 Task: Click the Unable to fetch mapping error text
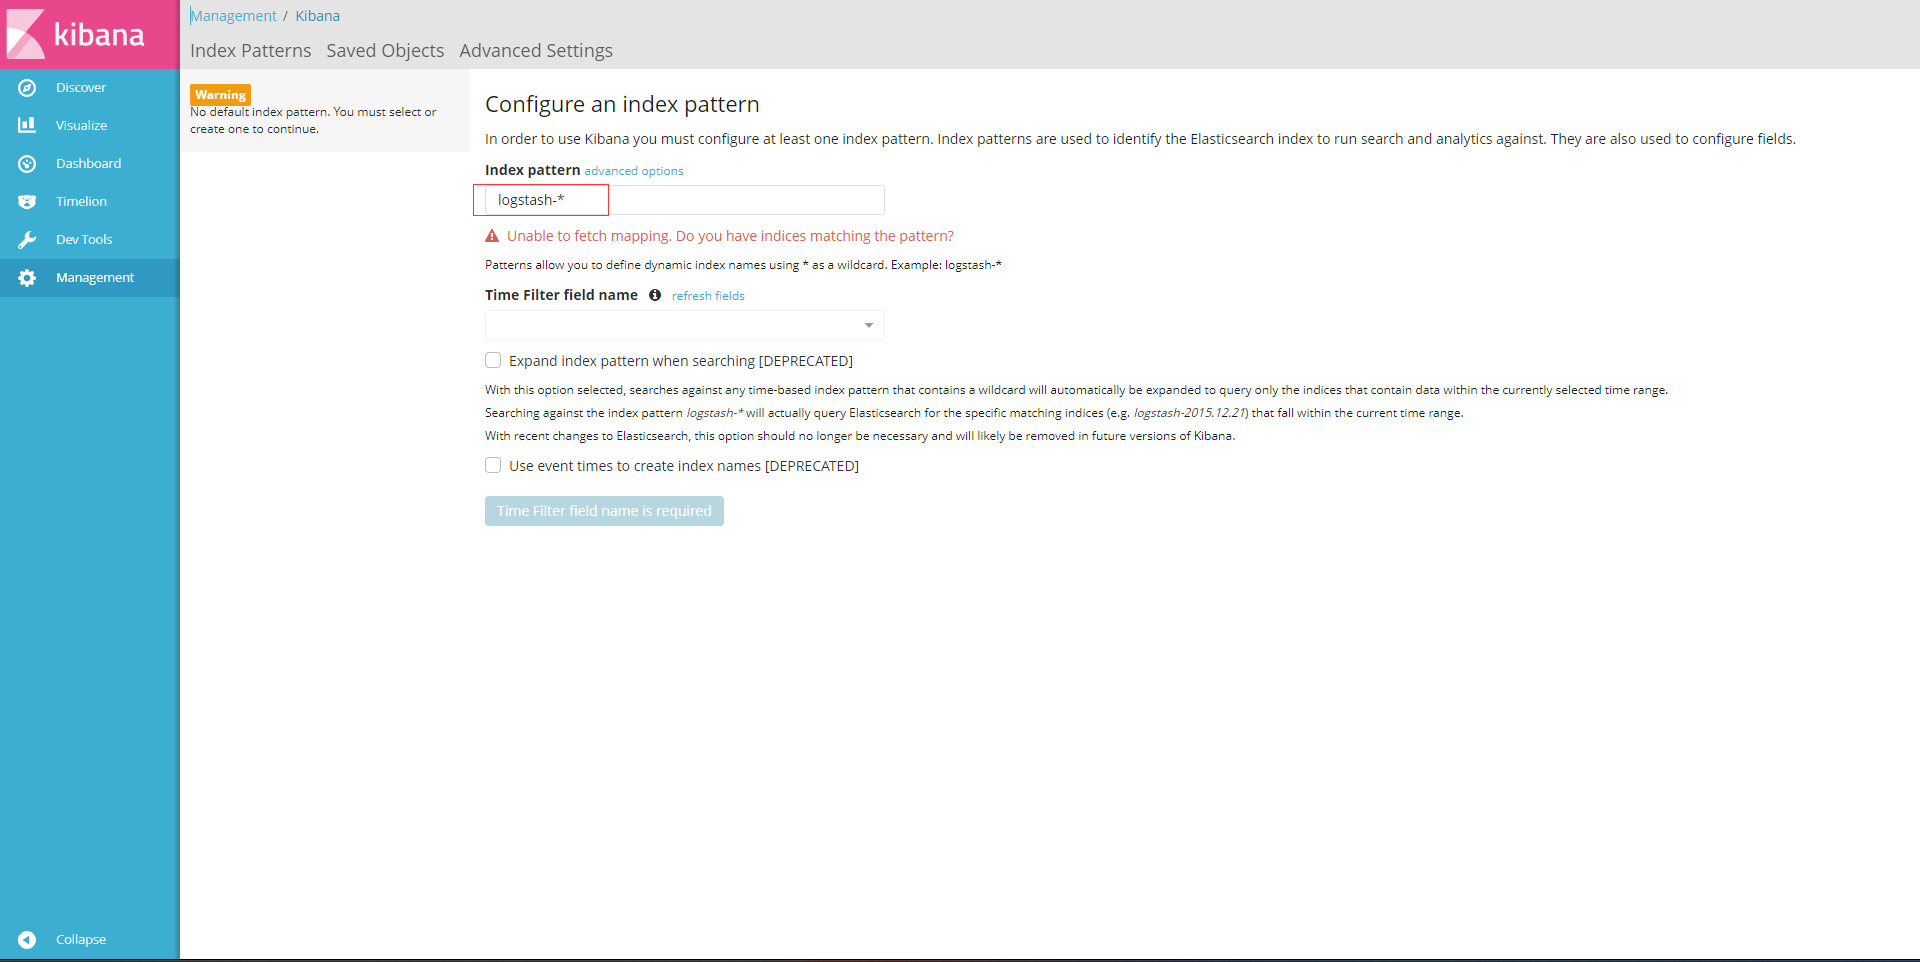(x=730, y=236)
